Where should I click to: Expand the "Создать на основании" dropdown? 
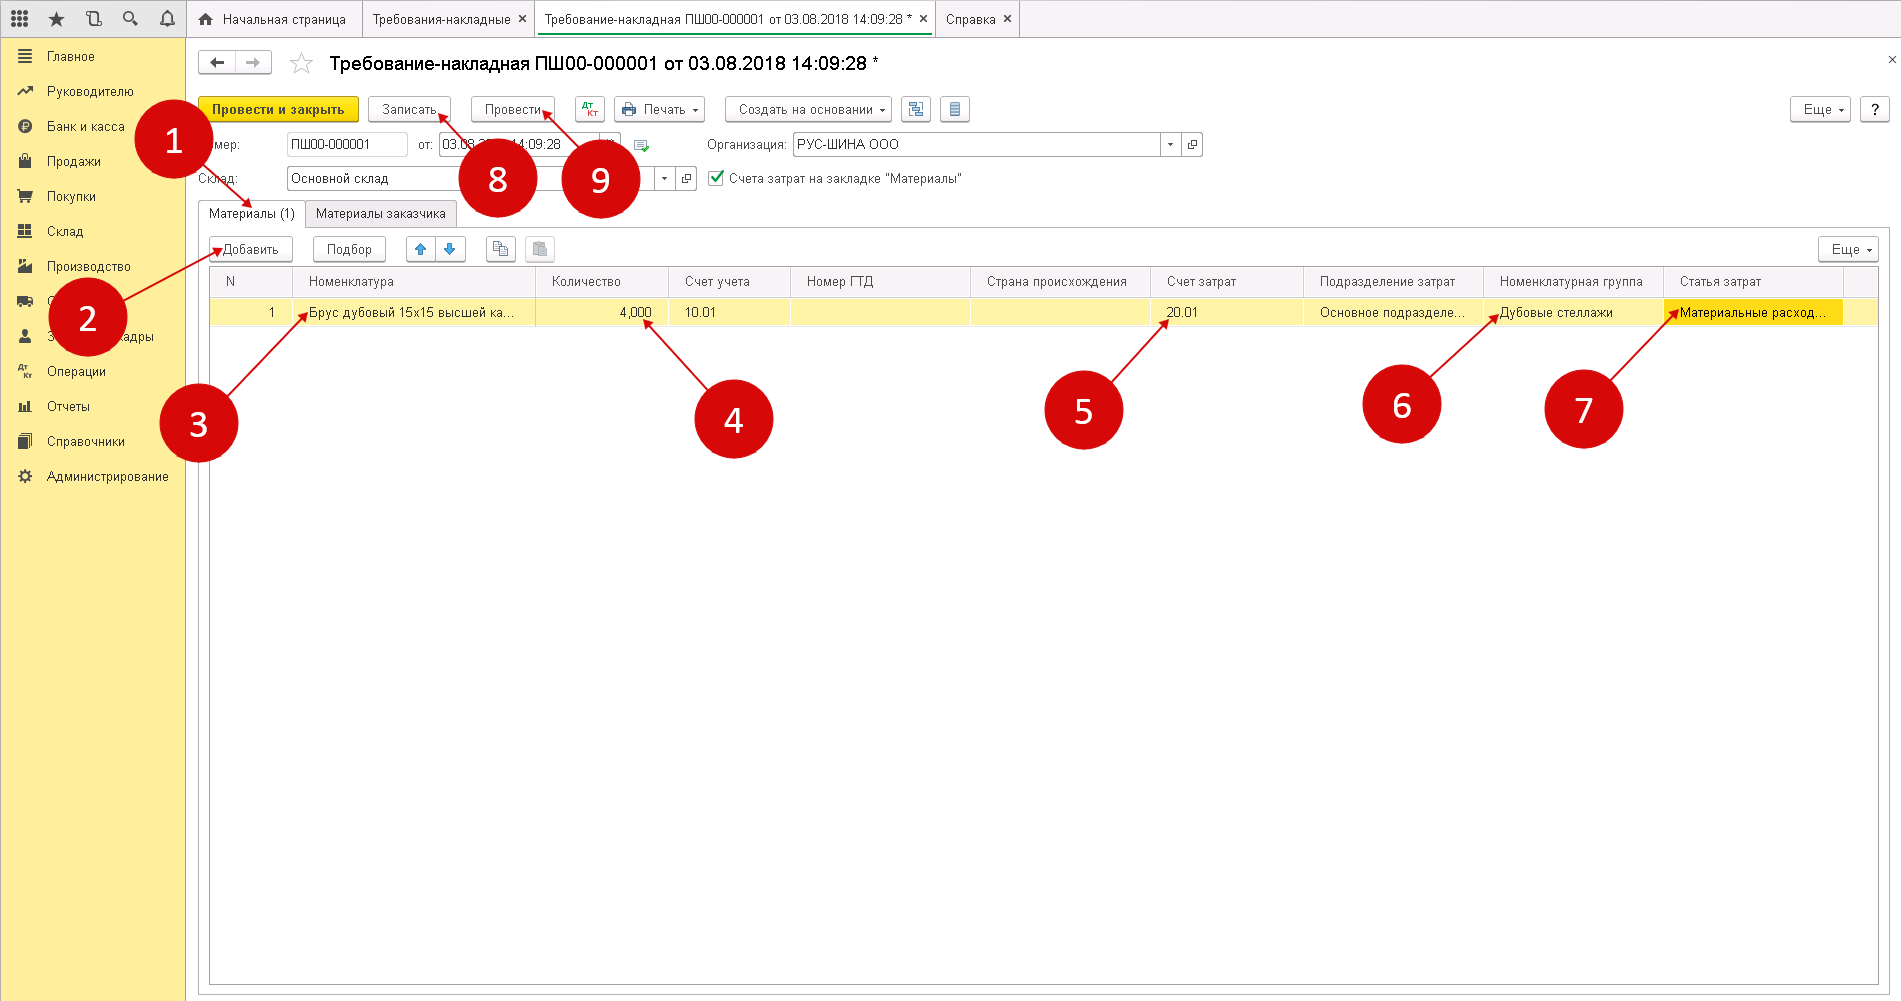[x=808, y=109]
